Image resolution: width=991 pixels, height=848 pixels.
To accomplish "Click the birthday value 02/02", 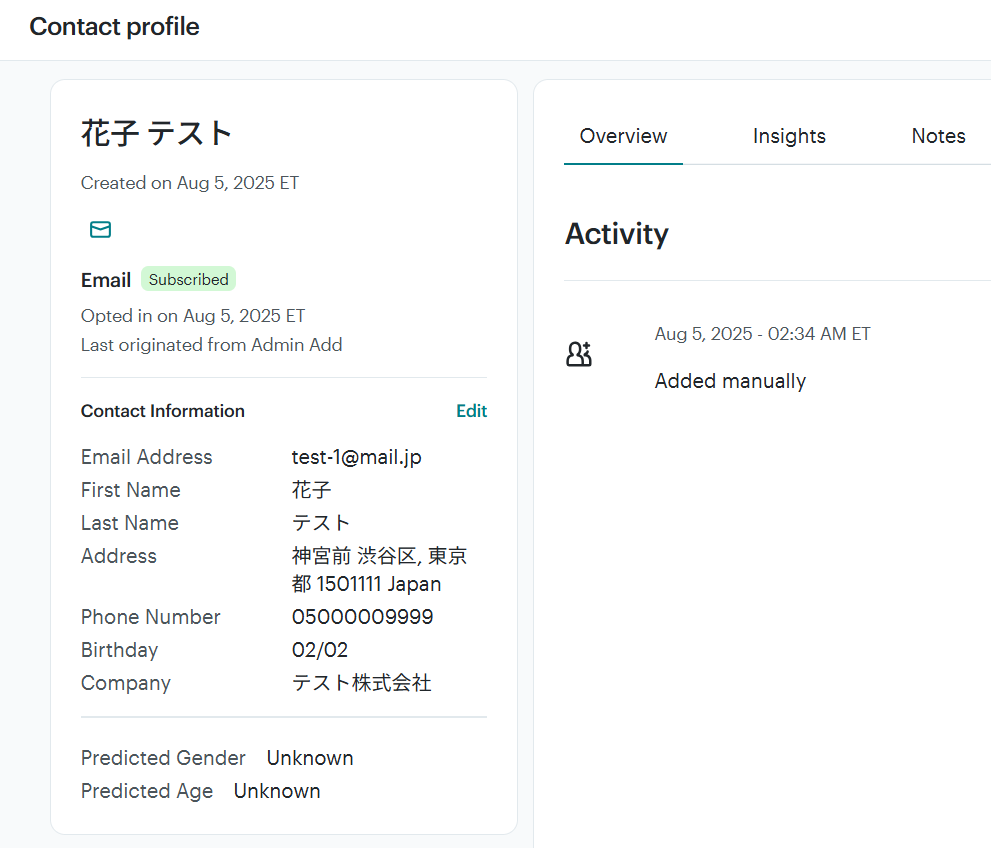I will coord(320,650).
